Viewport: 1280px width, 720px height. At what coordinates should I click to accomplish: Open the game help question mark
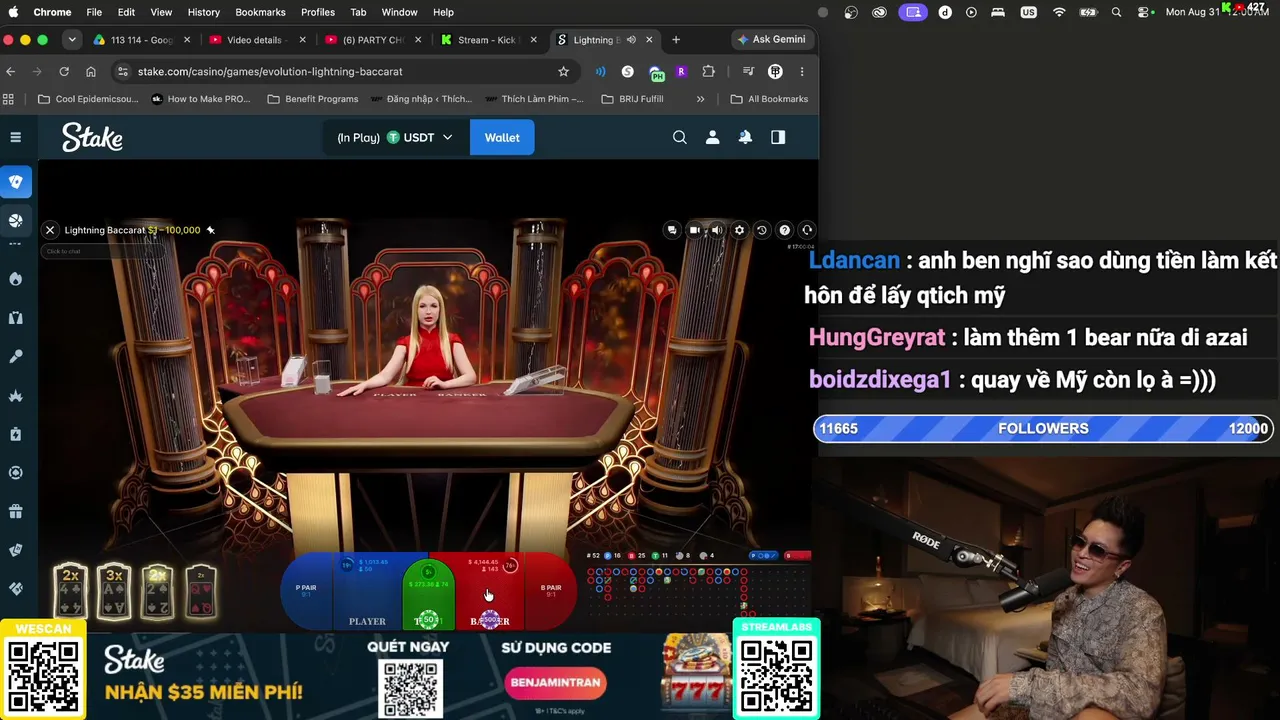point(785,230)
